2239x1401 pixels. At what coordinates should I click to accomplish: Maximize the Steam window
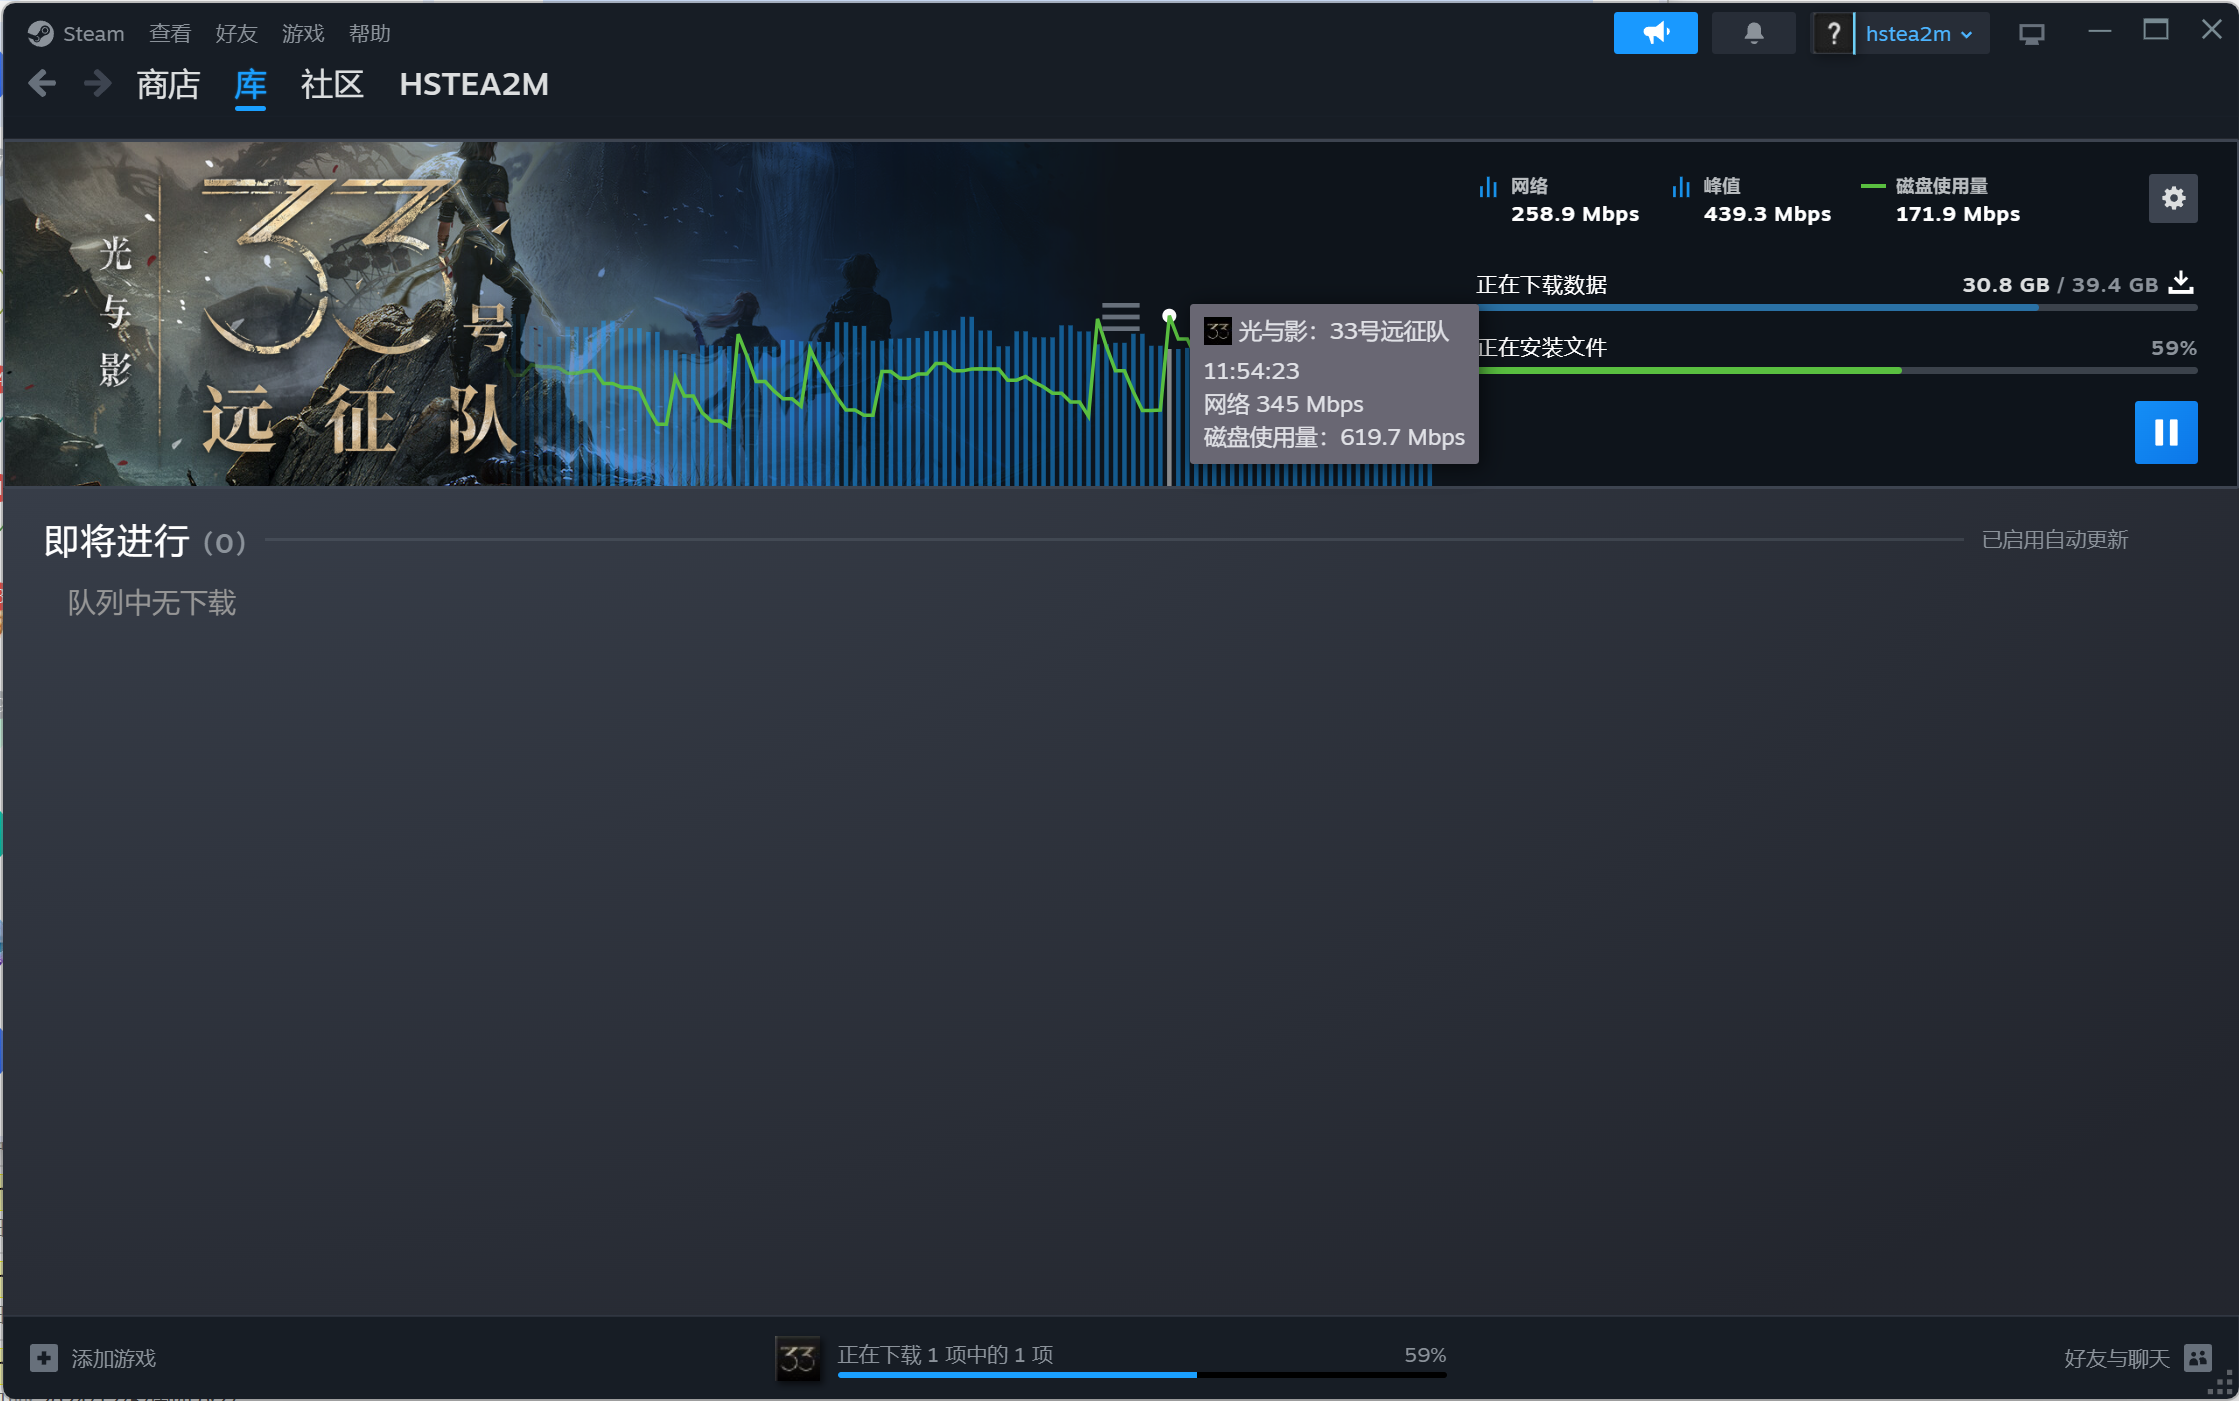(x=2156, y=31)
